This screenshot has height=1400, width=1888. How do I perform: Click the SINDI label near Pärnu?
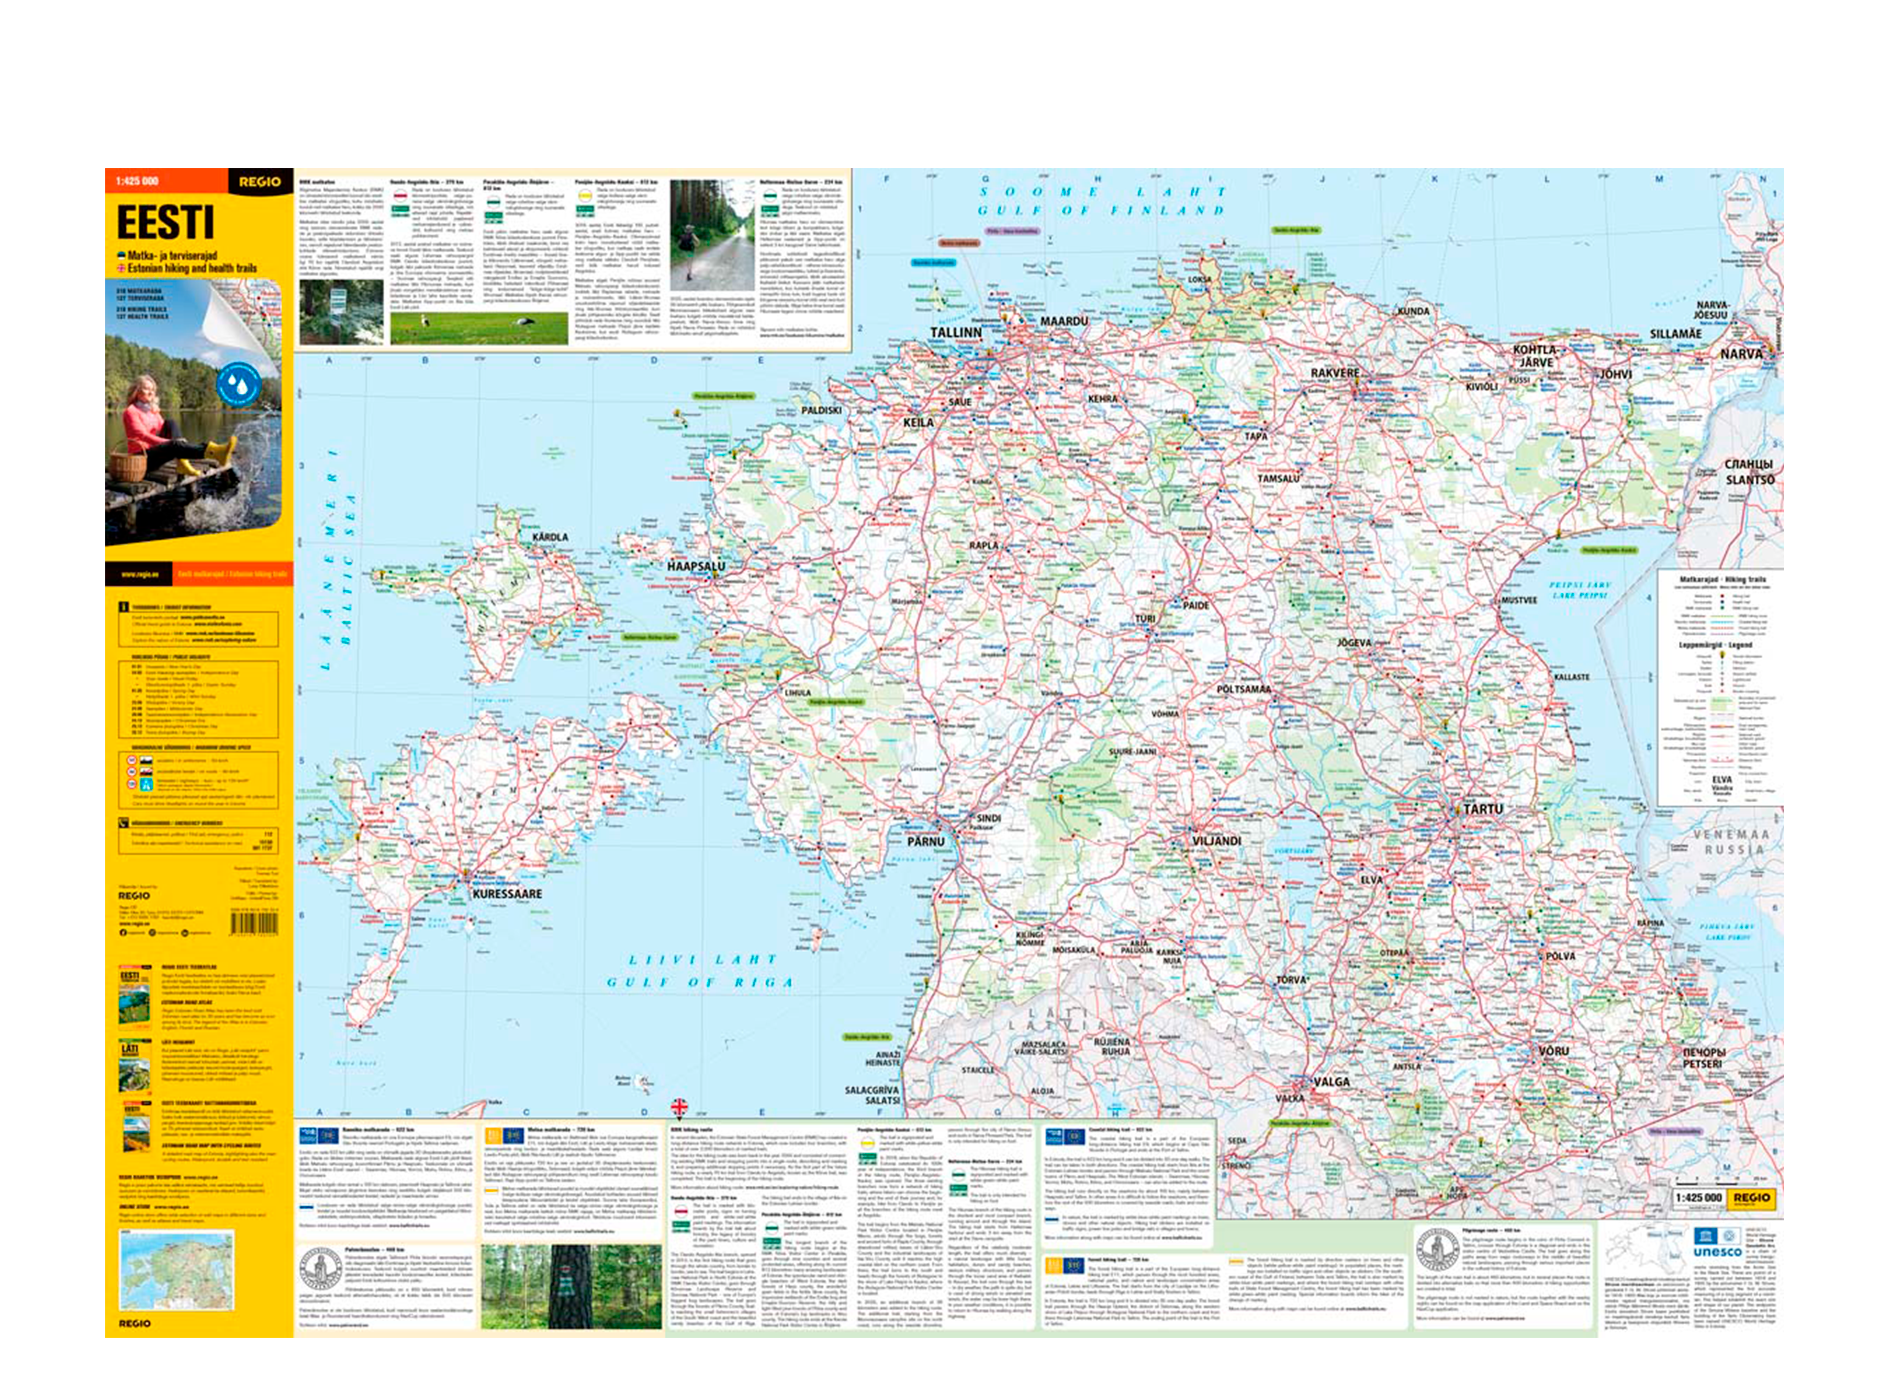[988, 817]
